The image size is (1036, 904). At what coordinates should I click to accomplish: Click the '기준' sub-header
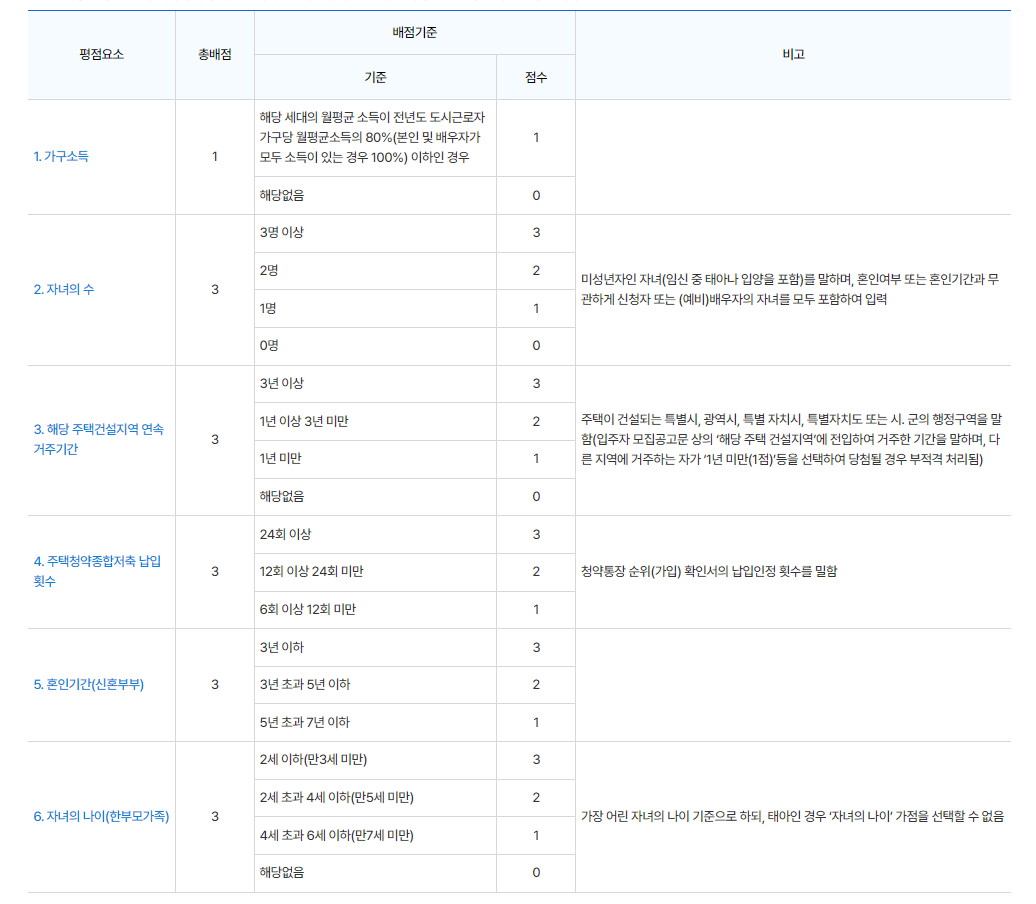point(375,77)
